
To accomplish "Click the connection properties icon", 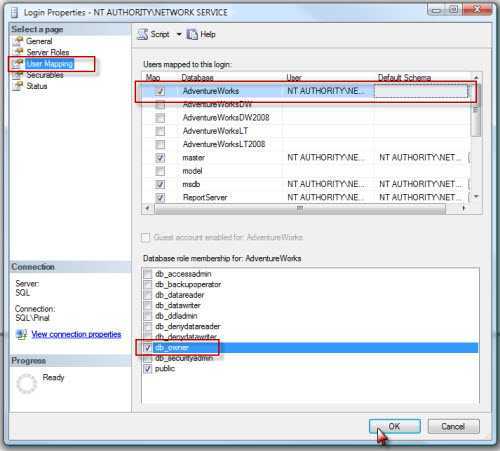I will click(22, 334).
